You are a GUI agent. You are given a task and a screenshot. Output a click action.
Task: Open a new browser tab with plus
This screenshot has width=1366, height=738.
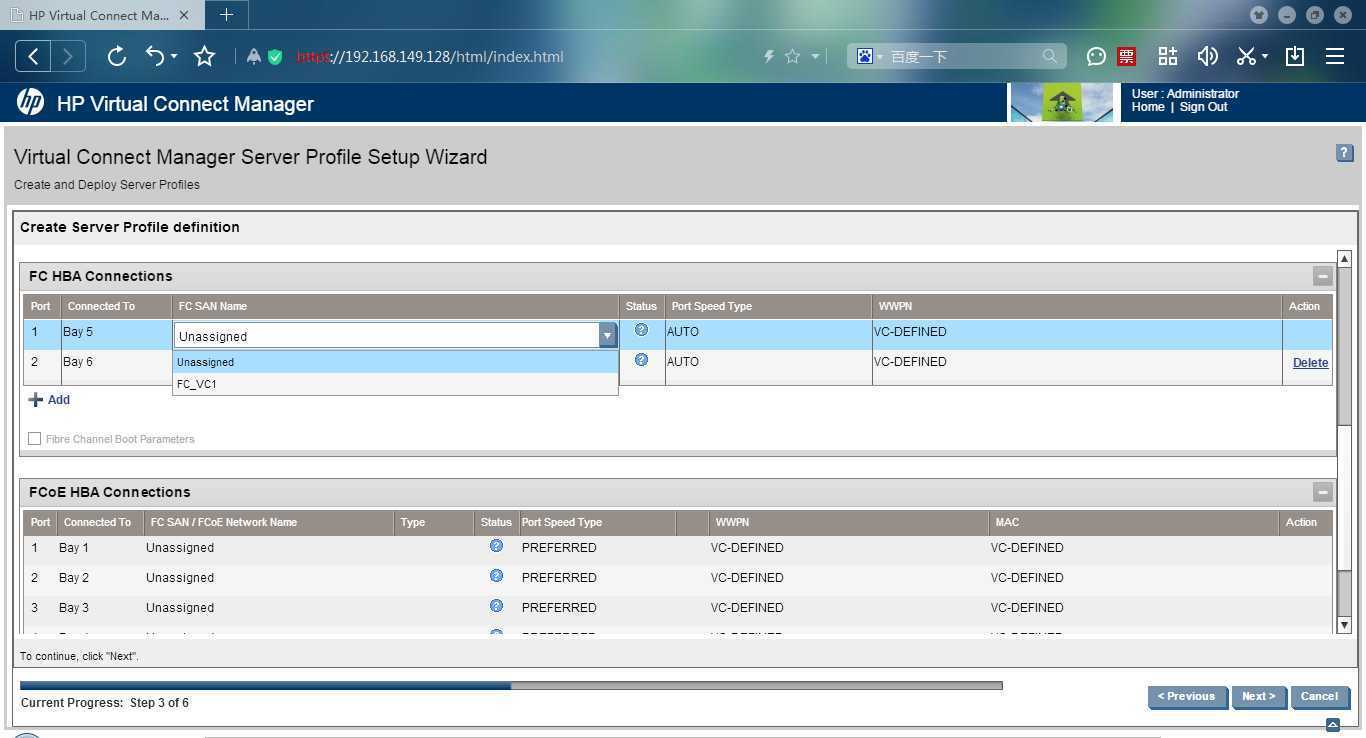point(227,14)
